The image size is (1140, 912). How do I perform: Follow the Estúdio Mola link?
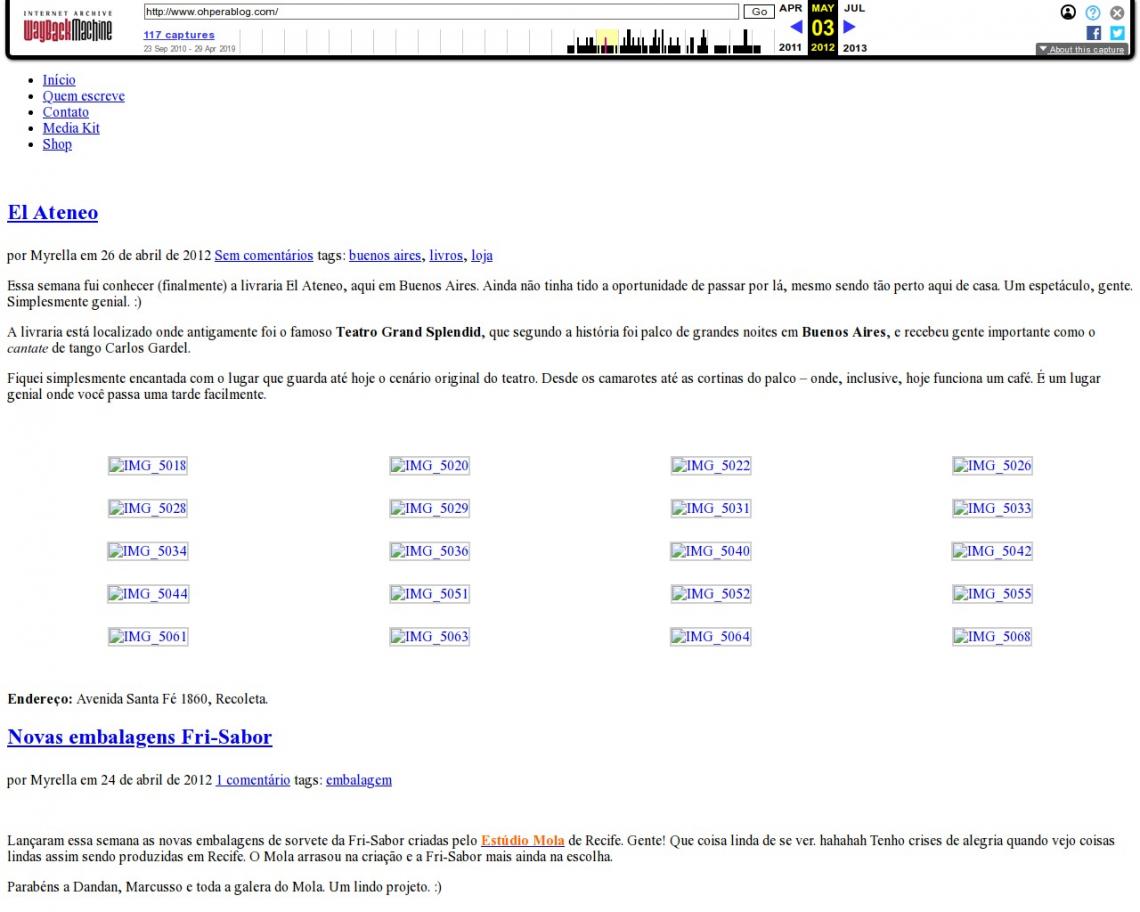pyautogui.click(x=523, y=841)
